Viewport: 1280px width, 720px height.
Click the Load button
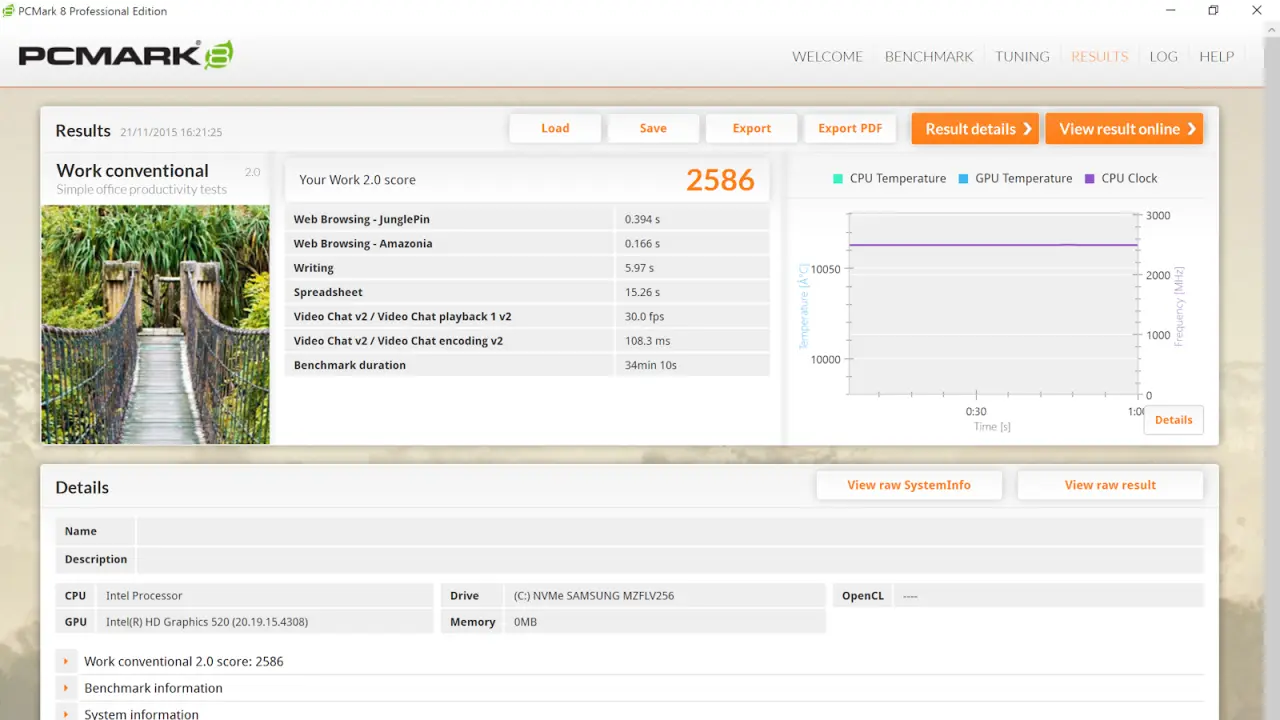(555, 128)
